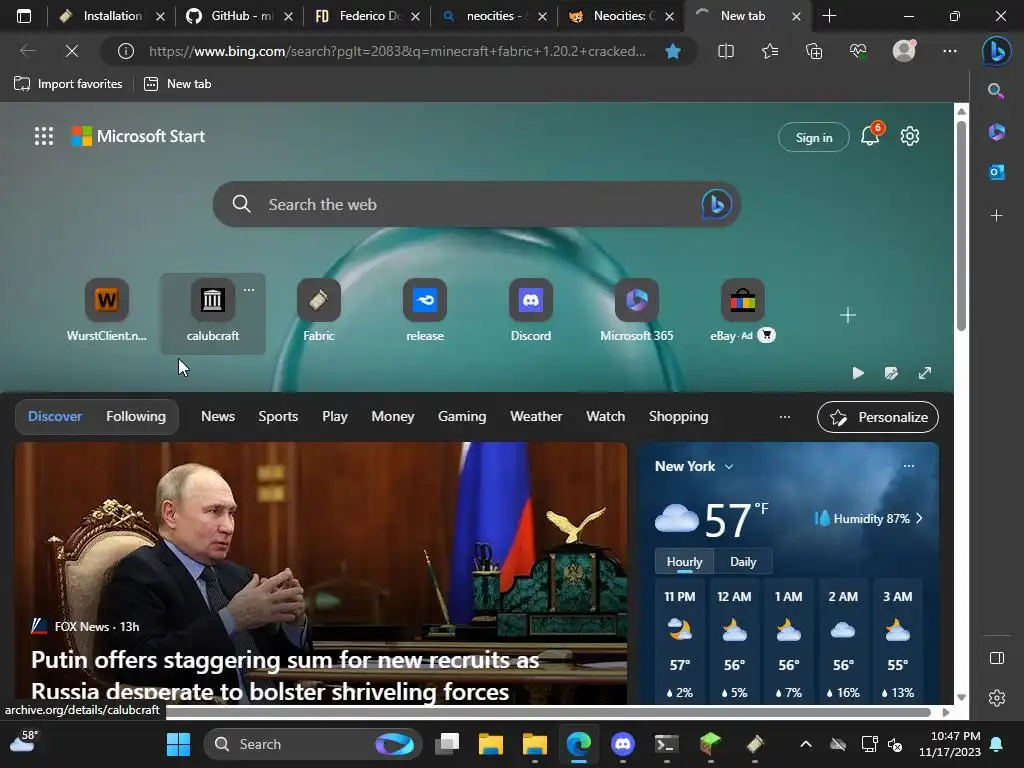Click the Sign in button
Image resolution: width=1024 pixels, height=768 pixels.
[814, 137]
